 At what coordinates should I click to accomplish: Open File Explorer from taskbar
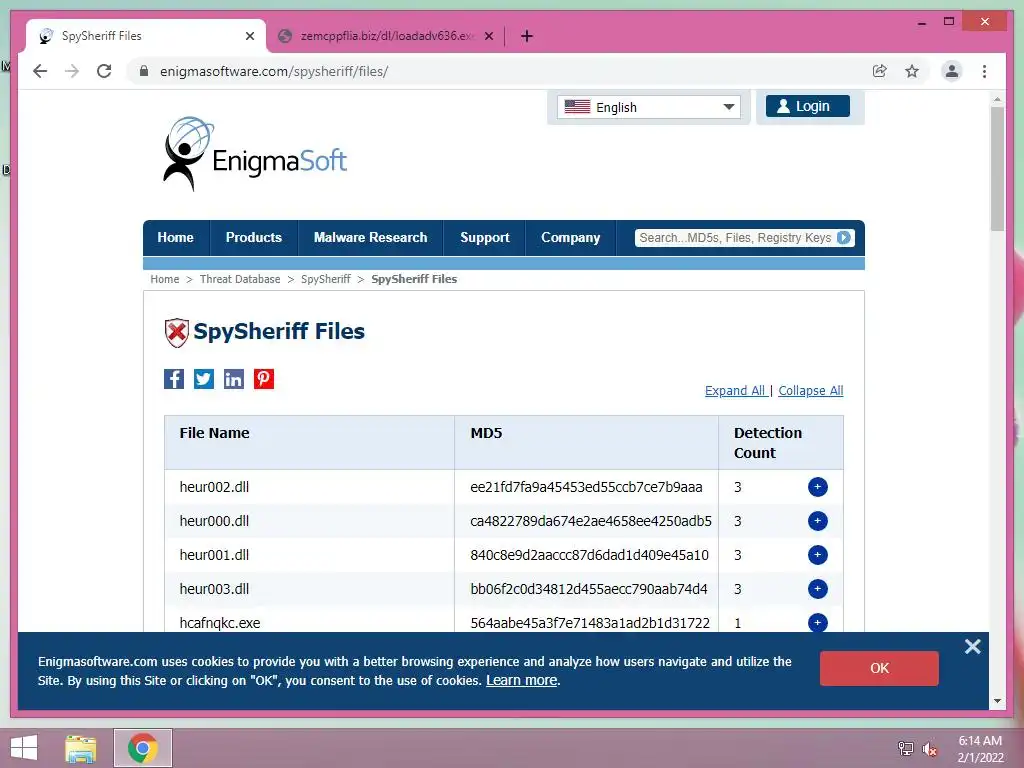pos(80,748)
